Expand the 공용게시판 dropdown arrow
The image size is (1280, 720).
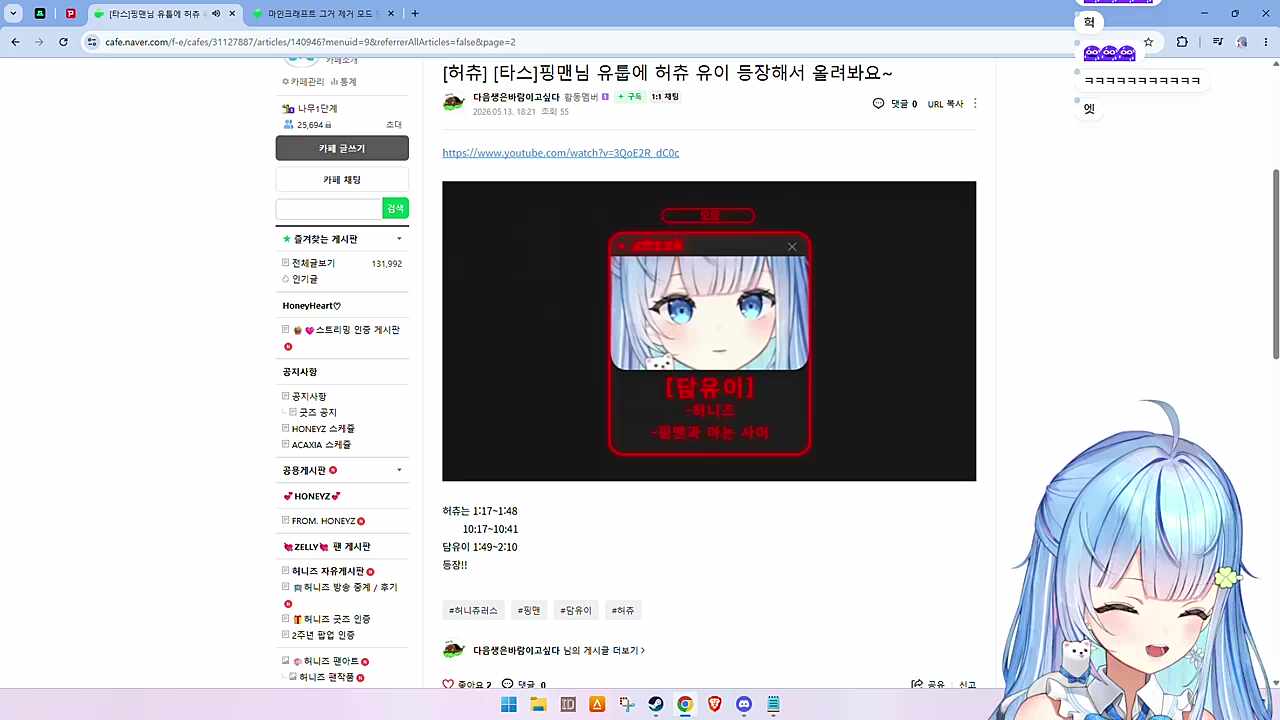pyautogui.click(x=399, y=470)
